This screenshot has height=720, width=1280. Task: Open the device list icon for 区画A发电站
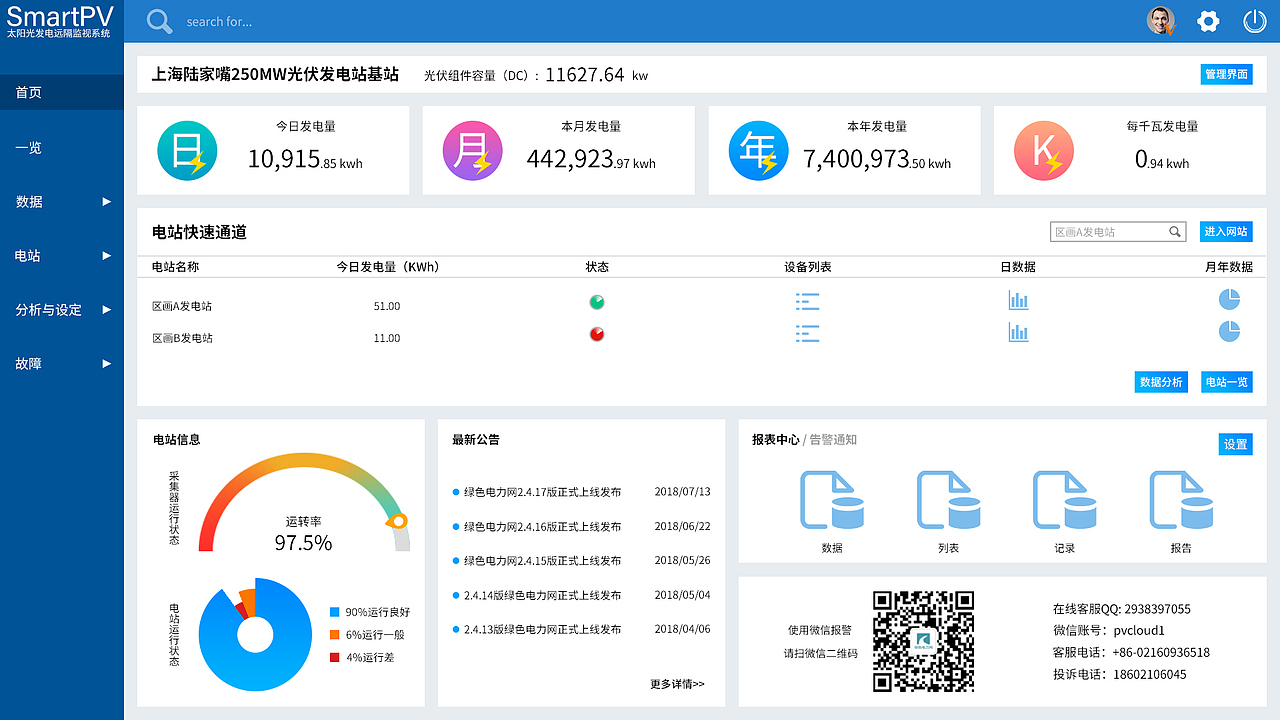coord(807,299)
